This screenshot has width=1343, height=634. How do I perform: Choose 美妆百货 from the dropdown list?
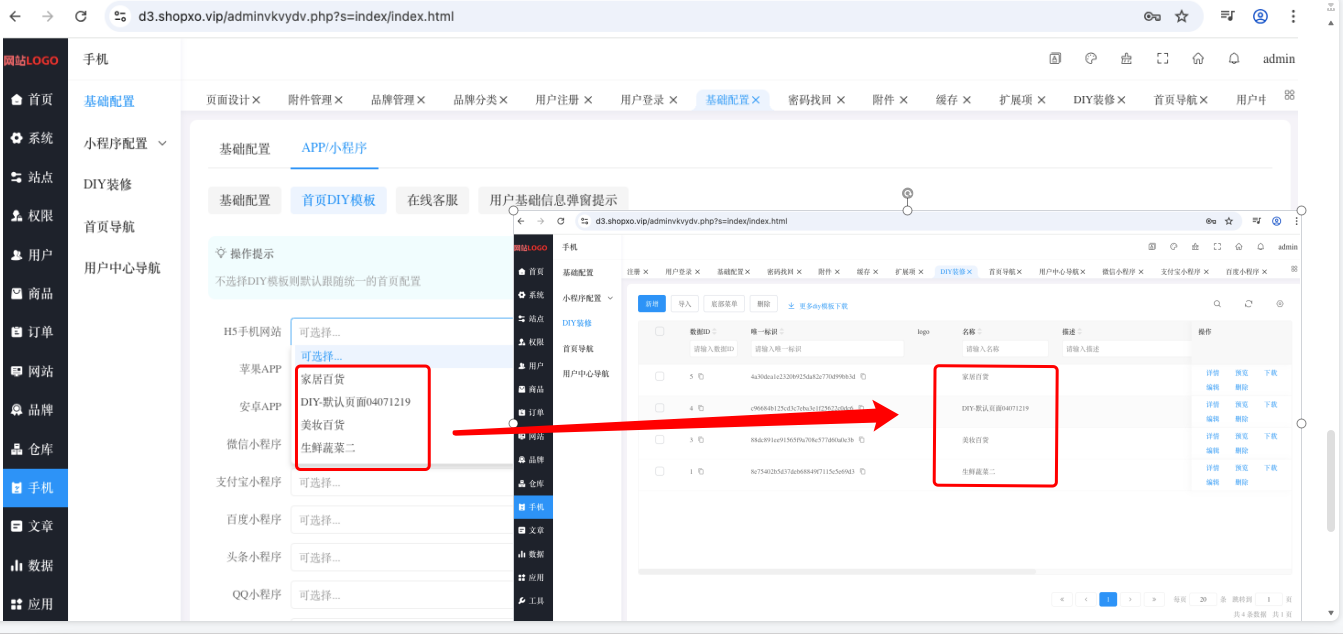tap(322, 425)
